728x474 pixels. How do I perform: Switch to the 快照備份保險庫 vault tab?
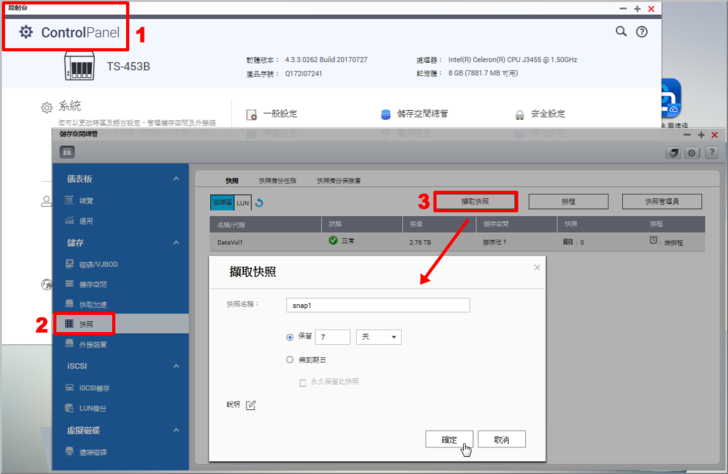click(x=338, y=181)
